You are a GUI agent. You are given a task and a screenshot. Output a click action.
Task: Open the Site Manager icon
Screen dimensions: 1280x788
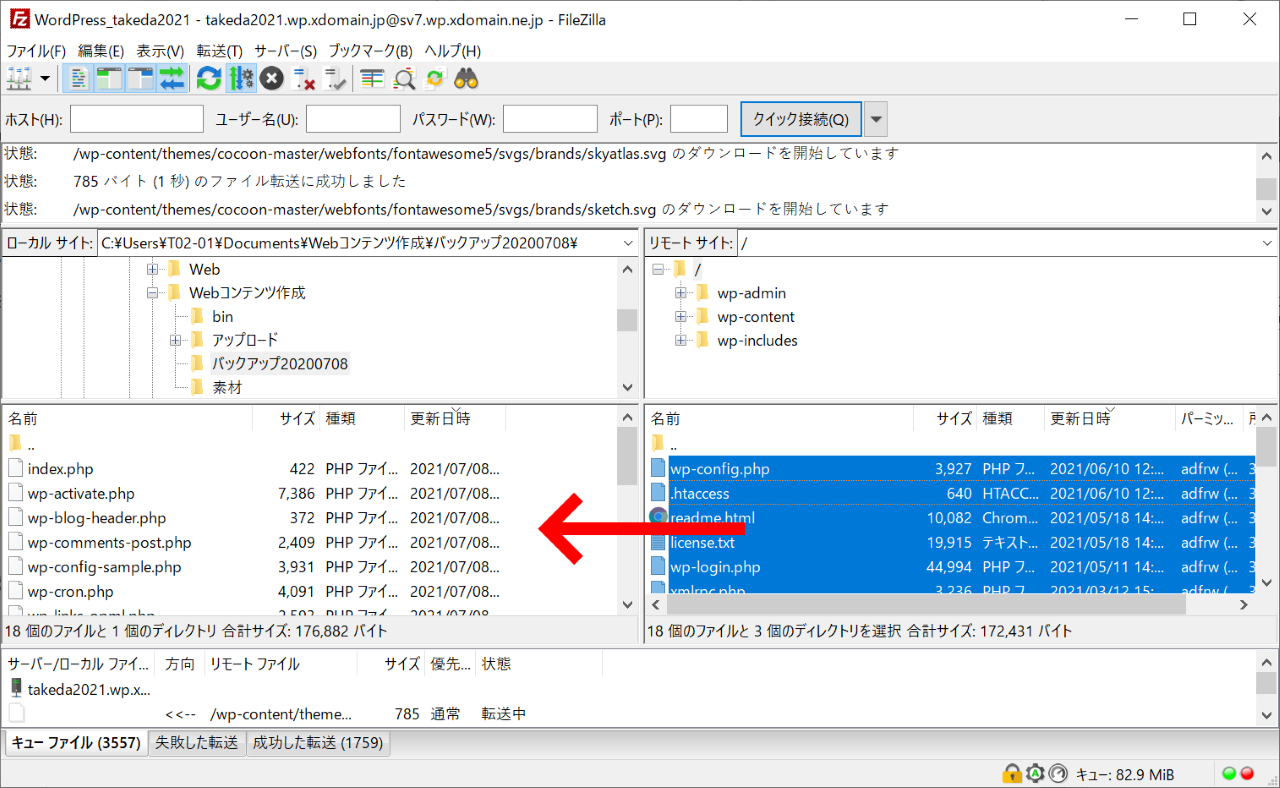(19, 78)
